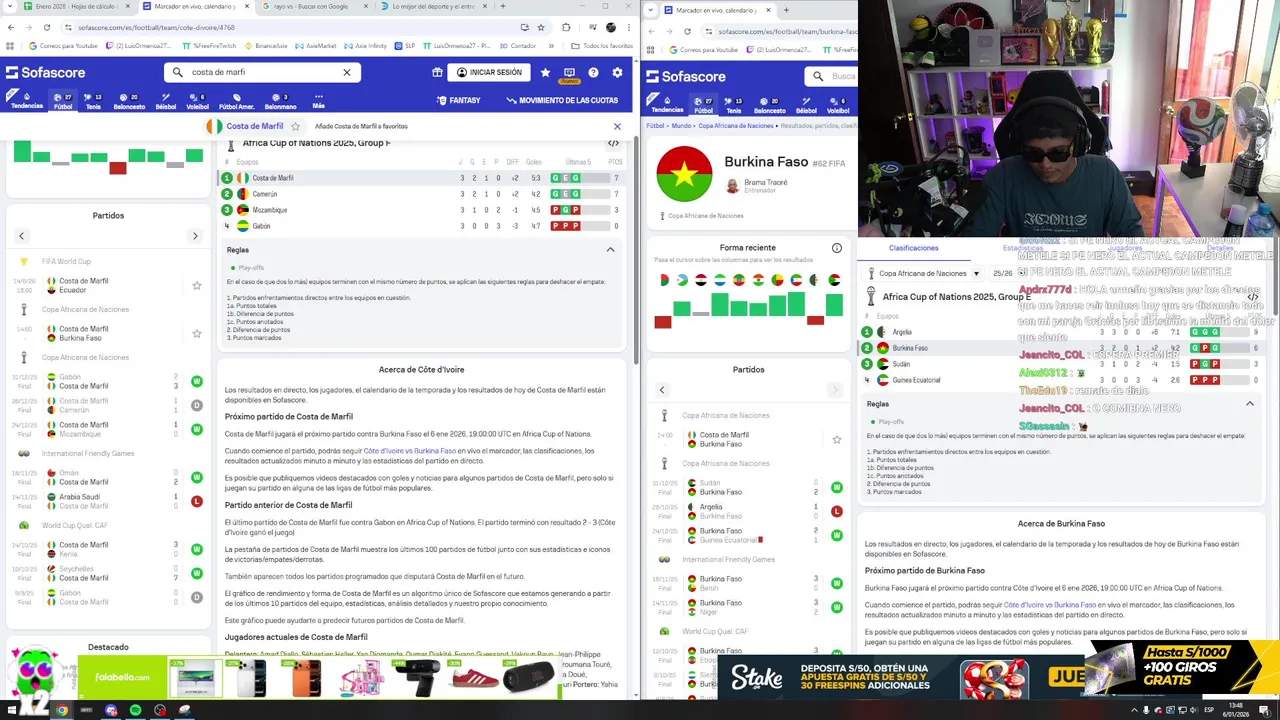This screenshot has height=720, width=1280.
Task: Toggle alert for upcoming match in right window
Action: (x=837, y=439)
